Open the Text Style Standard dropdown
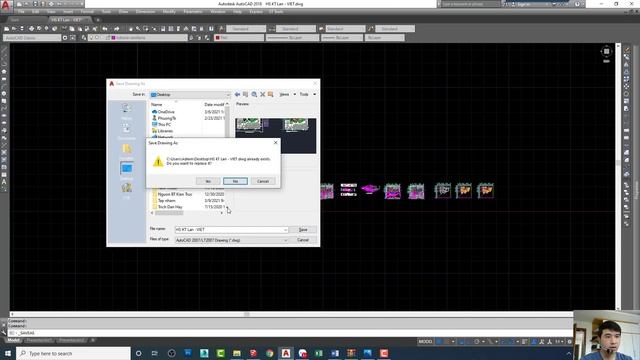Viewport: 640px width, 360px height. coord(246,29)
